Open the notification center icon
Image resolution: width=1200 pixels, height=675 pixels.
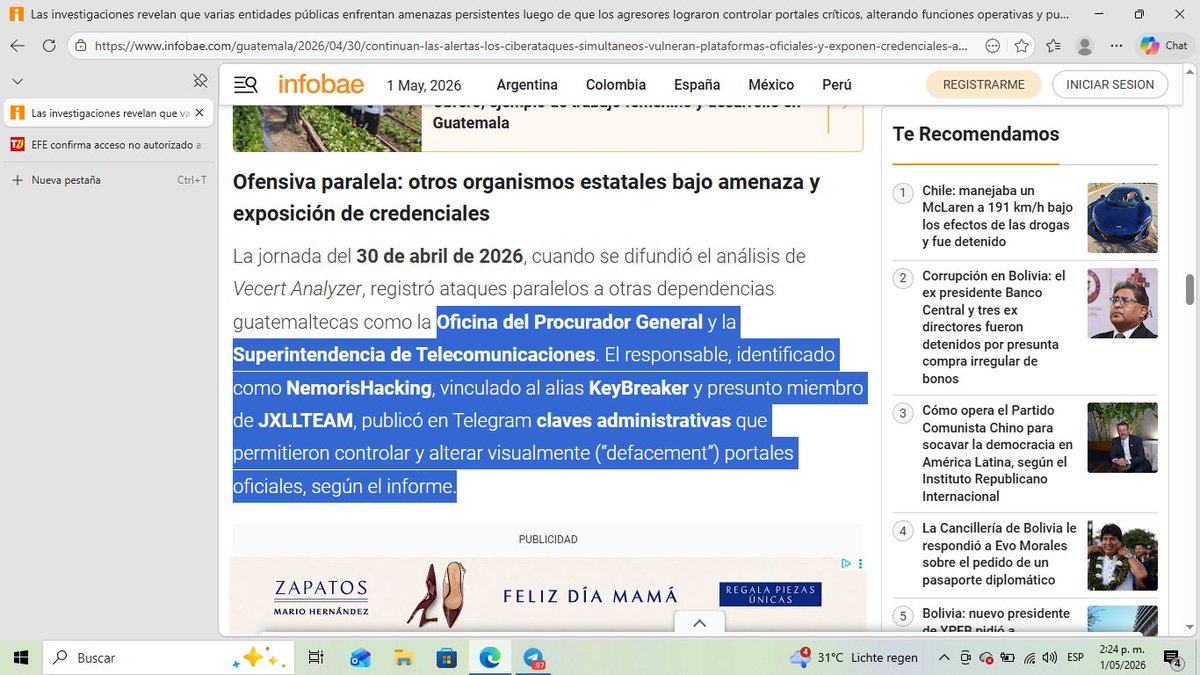tap(1172, 657)
